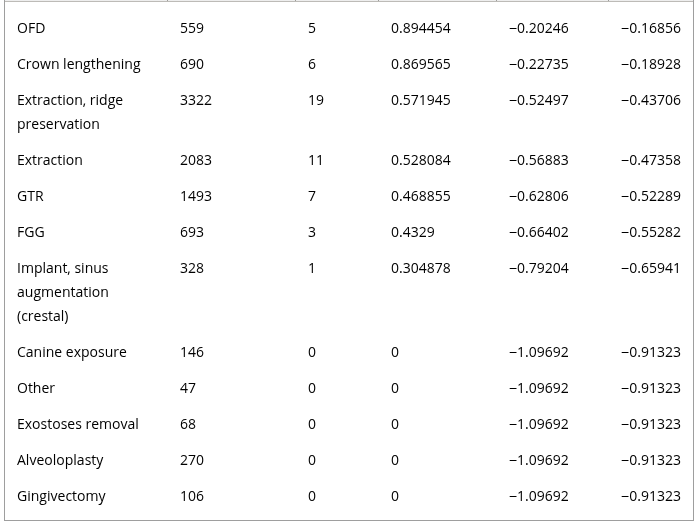The width and height of the screenshot is (695, 525).
Task: Select value −0.79204 in Implant row
Action: [x=539, y=268]
